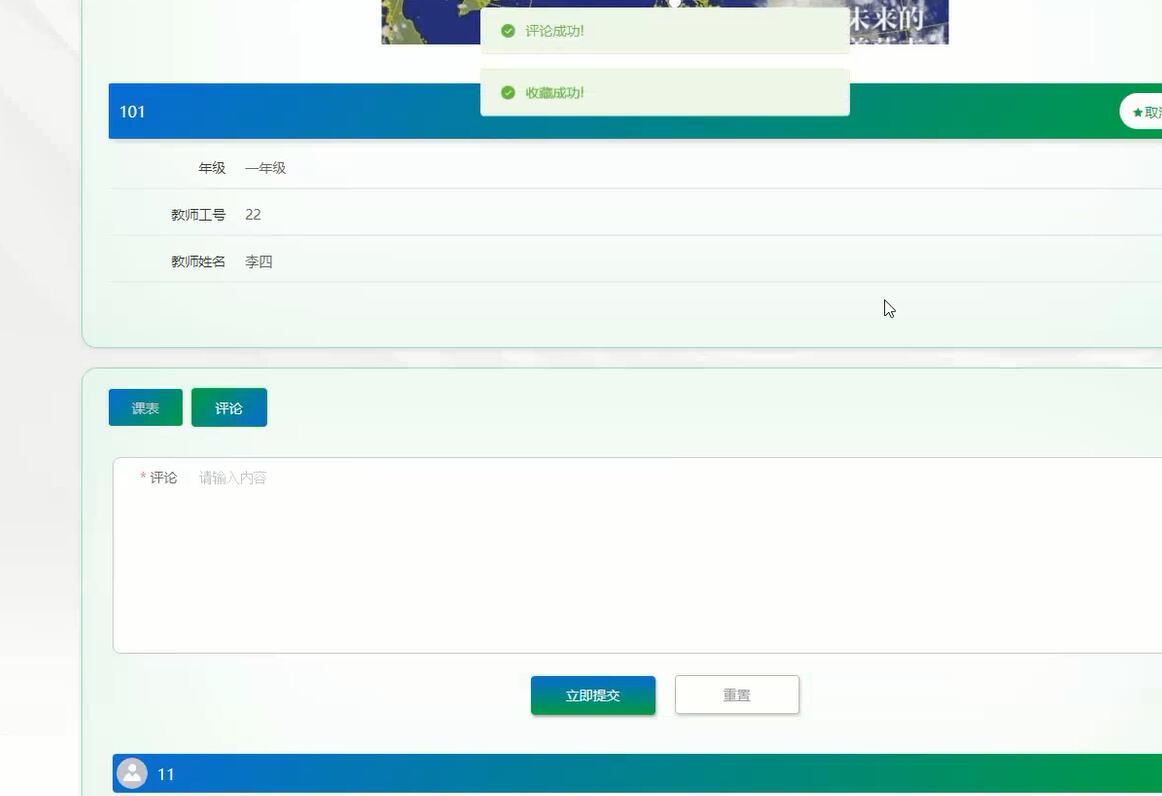Click the classroom title 101
The image size is (1162, 796).
click(x=132, y=112)
